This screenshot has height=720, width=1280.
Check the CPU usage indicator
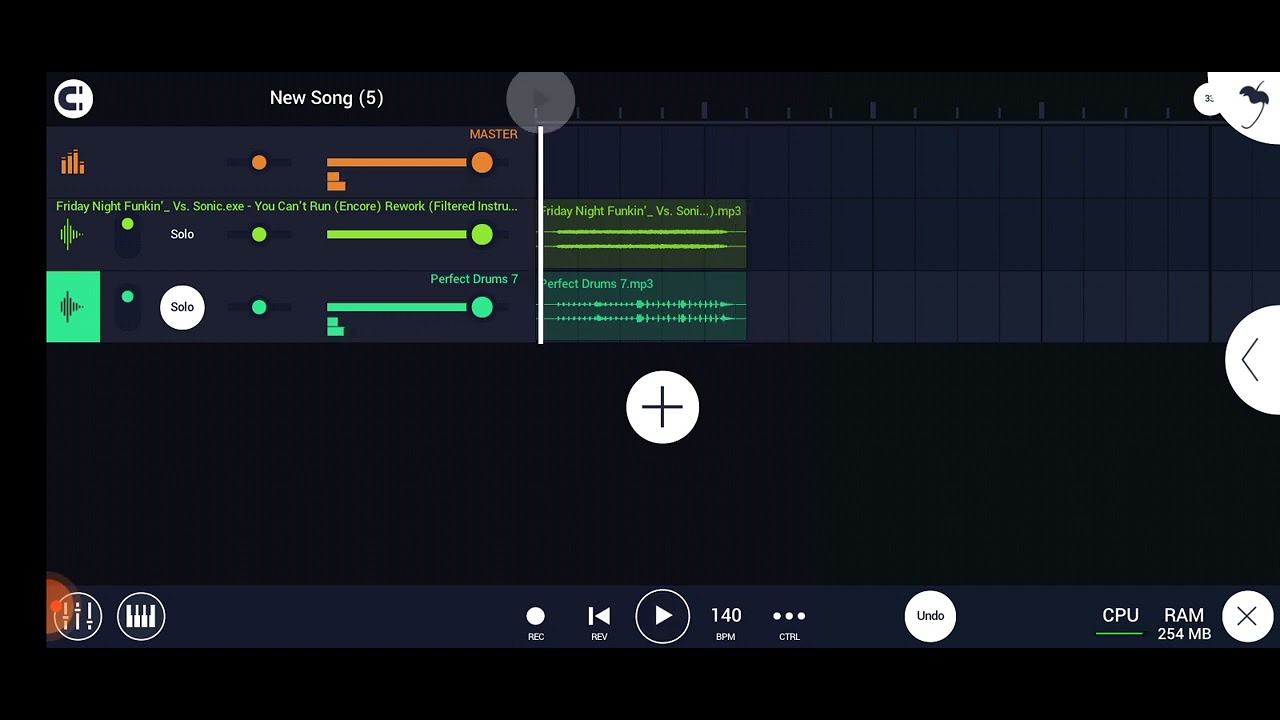coord(1120,620)
